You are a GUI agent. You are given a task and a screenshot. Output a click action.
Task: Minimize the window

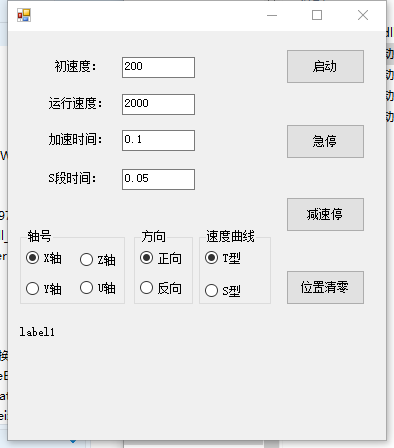(x=272, y=15)
